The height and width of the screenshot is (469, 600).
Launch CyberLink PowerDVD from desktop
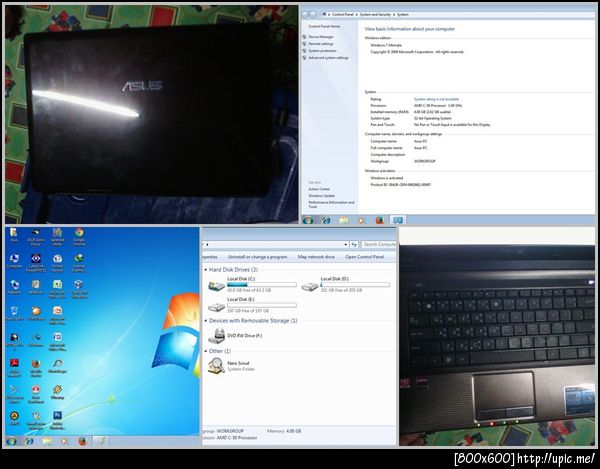[36, 263]
